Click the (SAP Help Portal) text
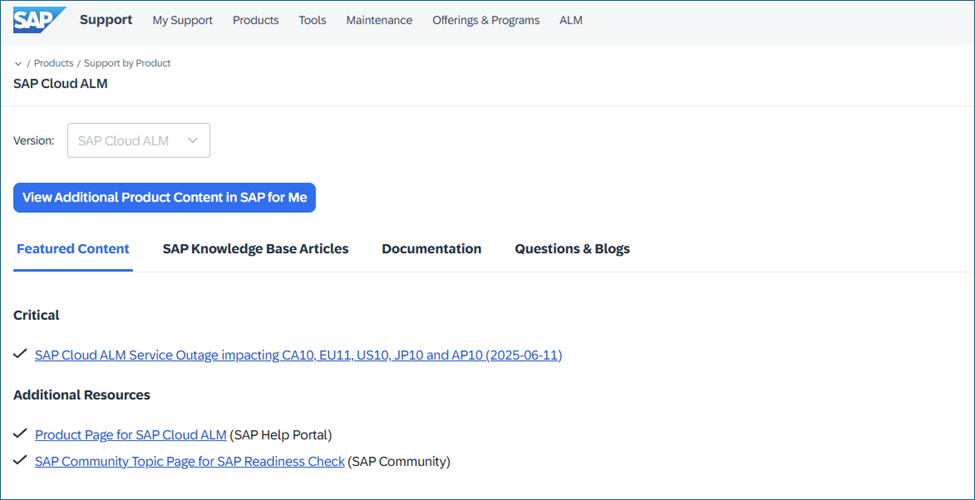The height and width of the screenshot is (500, 975). 281,435
